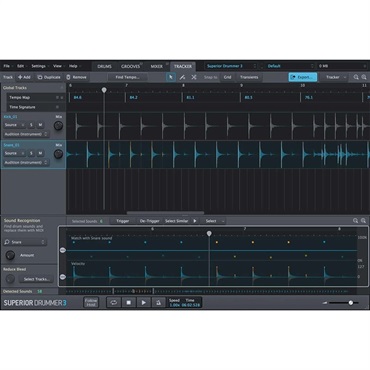The height and width of the screenshot is (370, 370).
Task: Click the right Tempo Map row icon
Action: (62, 97)
